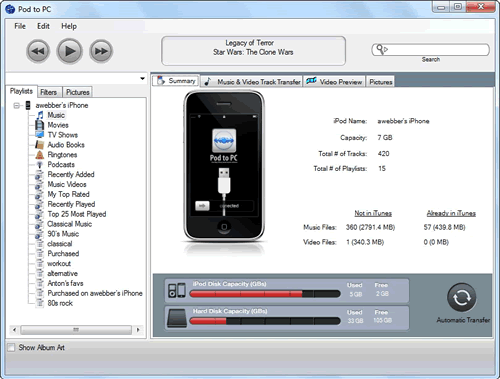Click the iPhone image thumbnail

click(224, 166)
